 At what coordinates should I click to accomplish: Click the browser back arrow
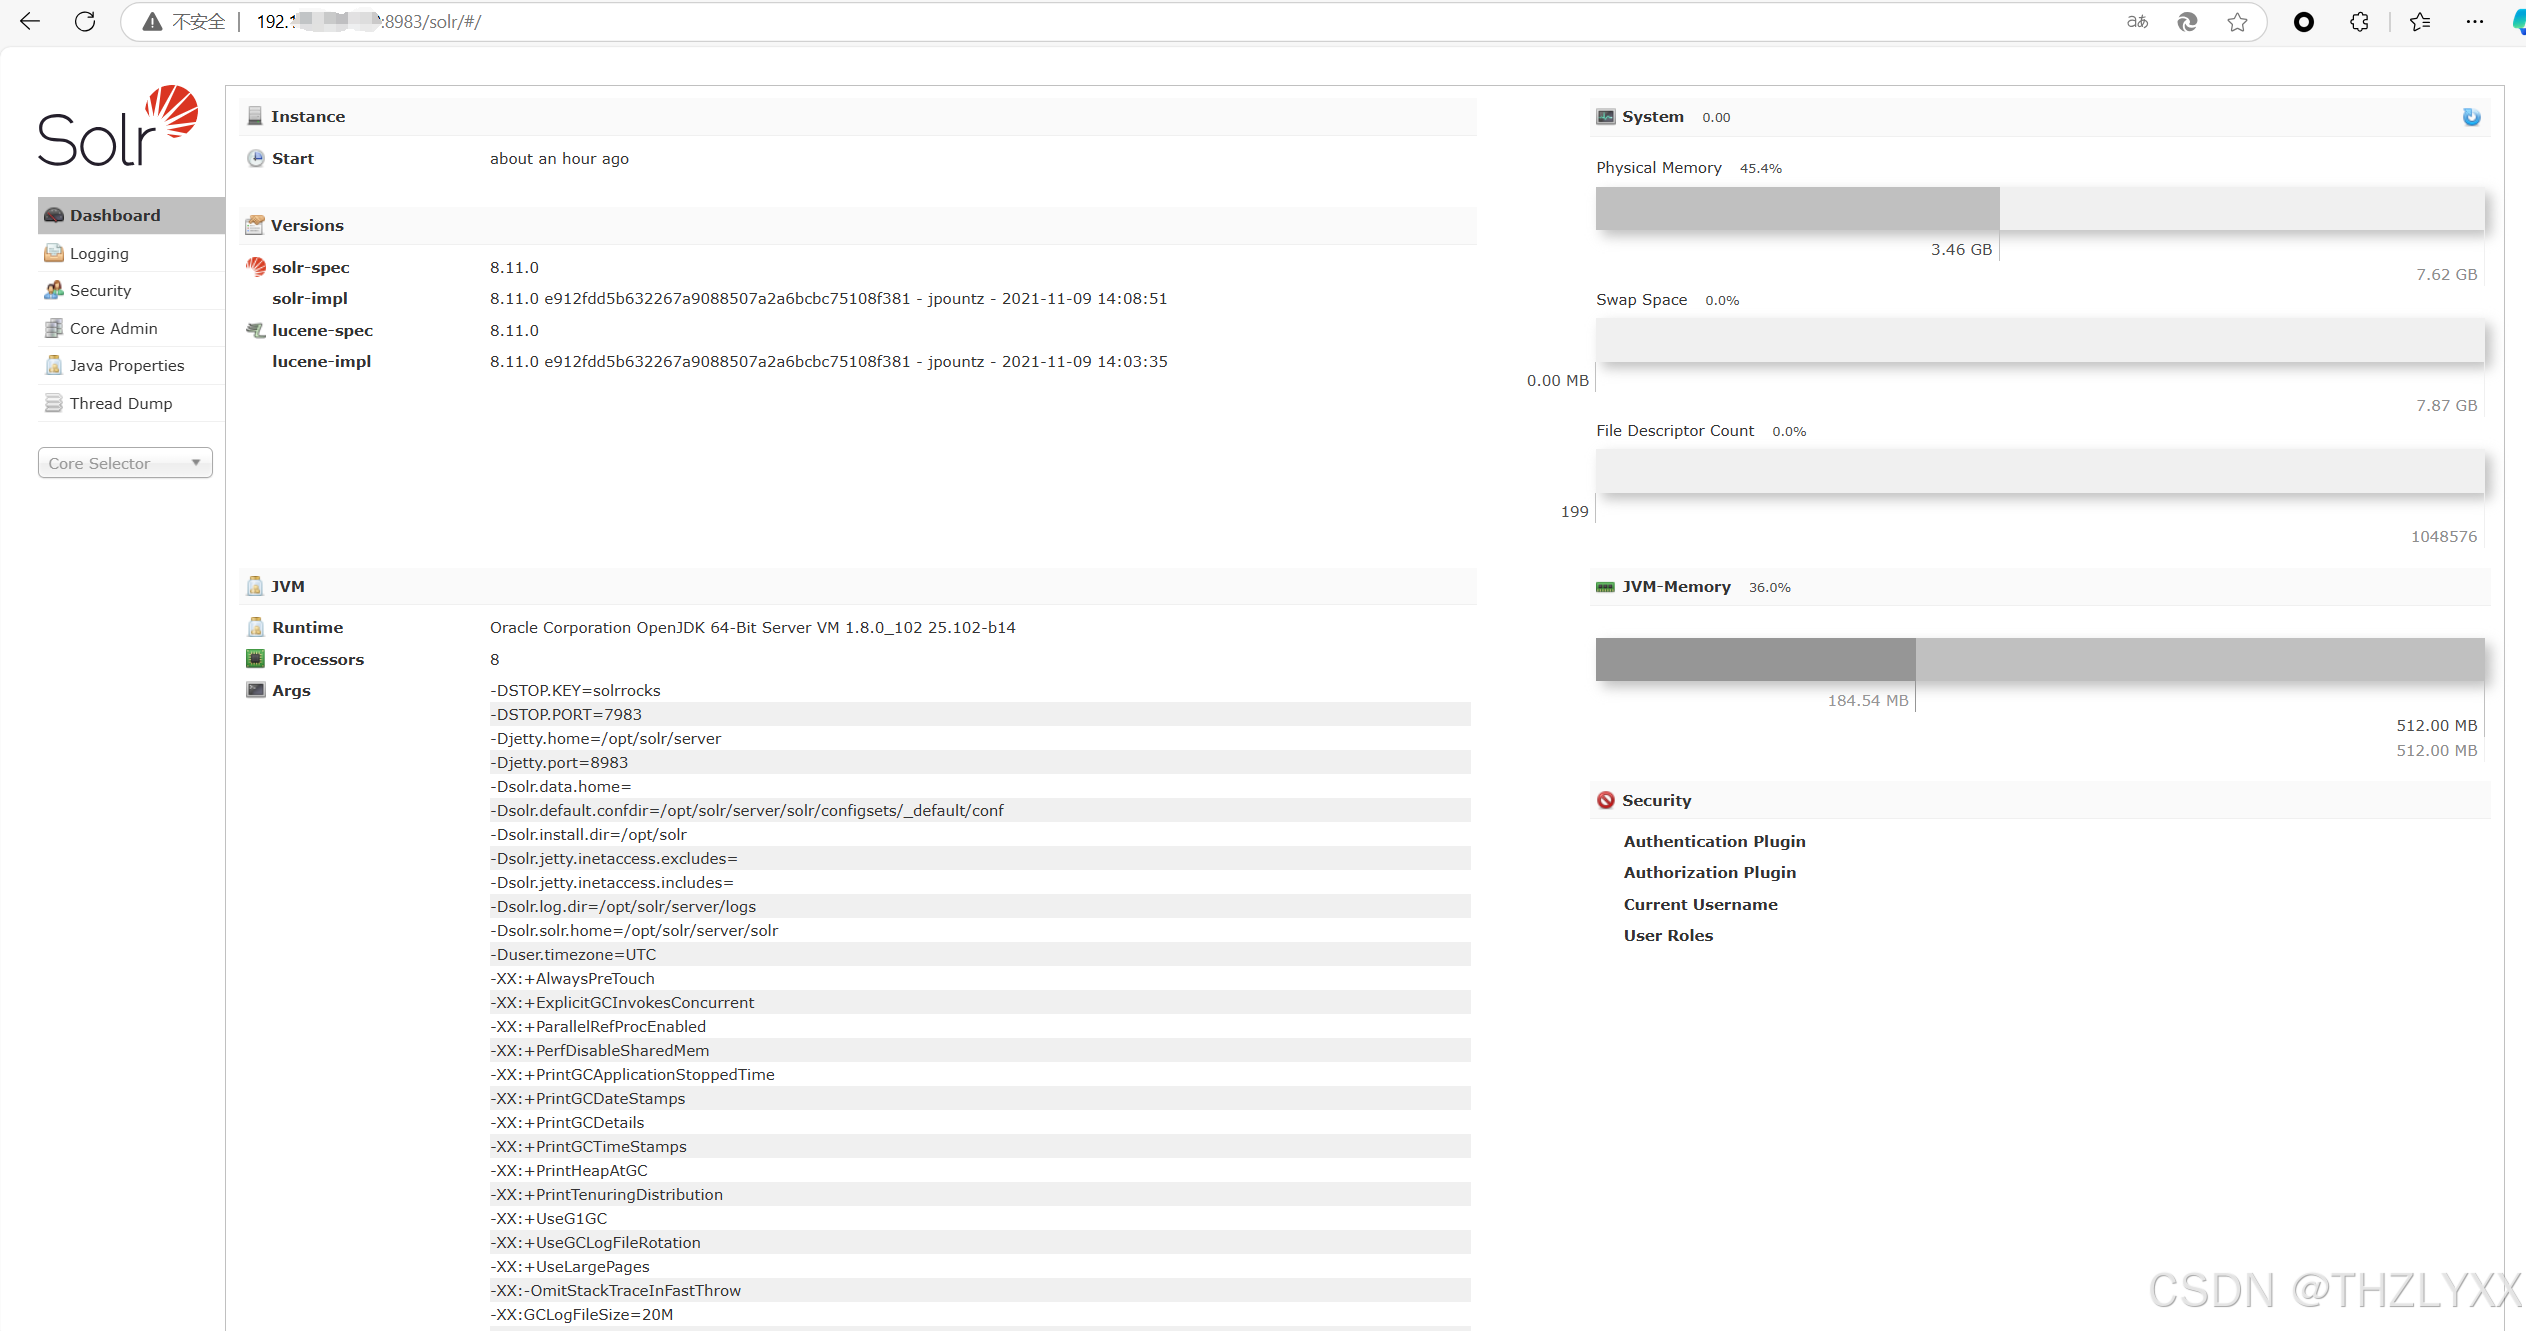[x=30, y=22]
